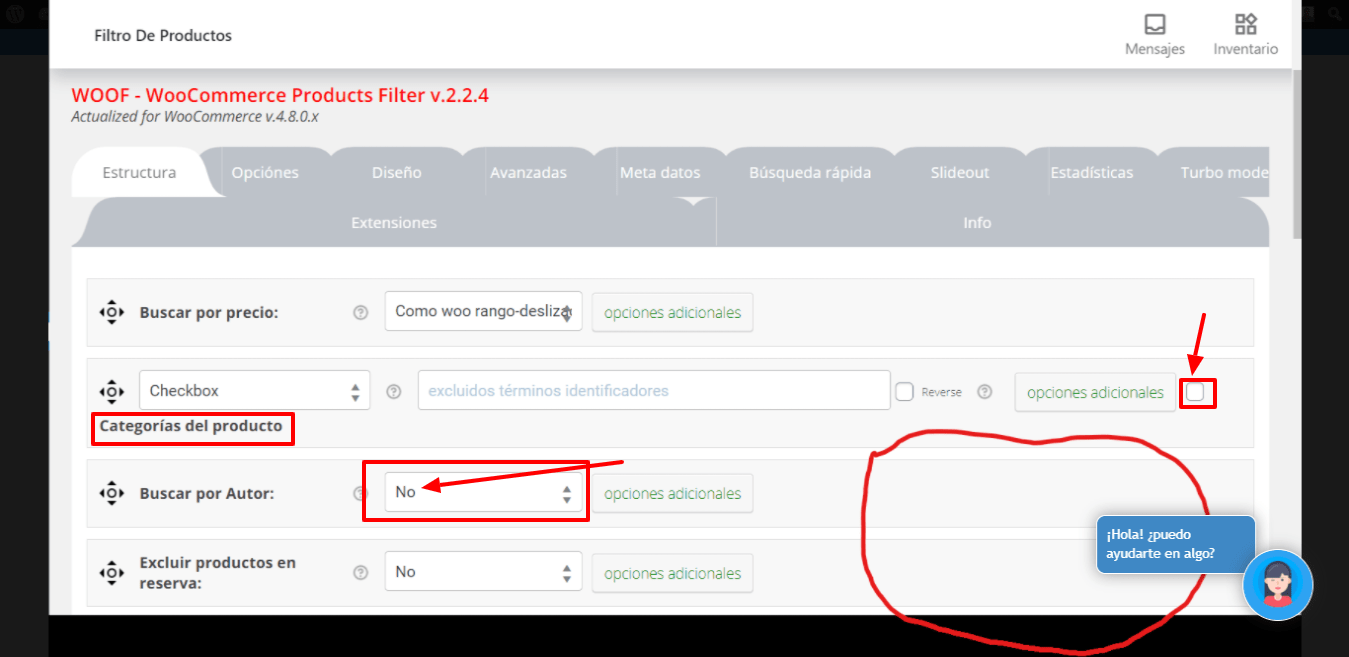The image size is (1349, 657).
Task: Switch to the Info tab
Action: 977,222
